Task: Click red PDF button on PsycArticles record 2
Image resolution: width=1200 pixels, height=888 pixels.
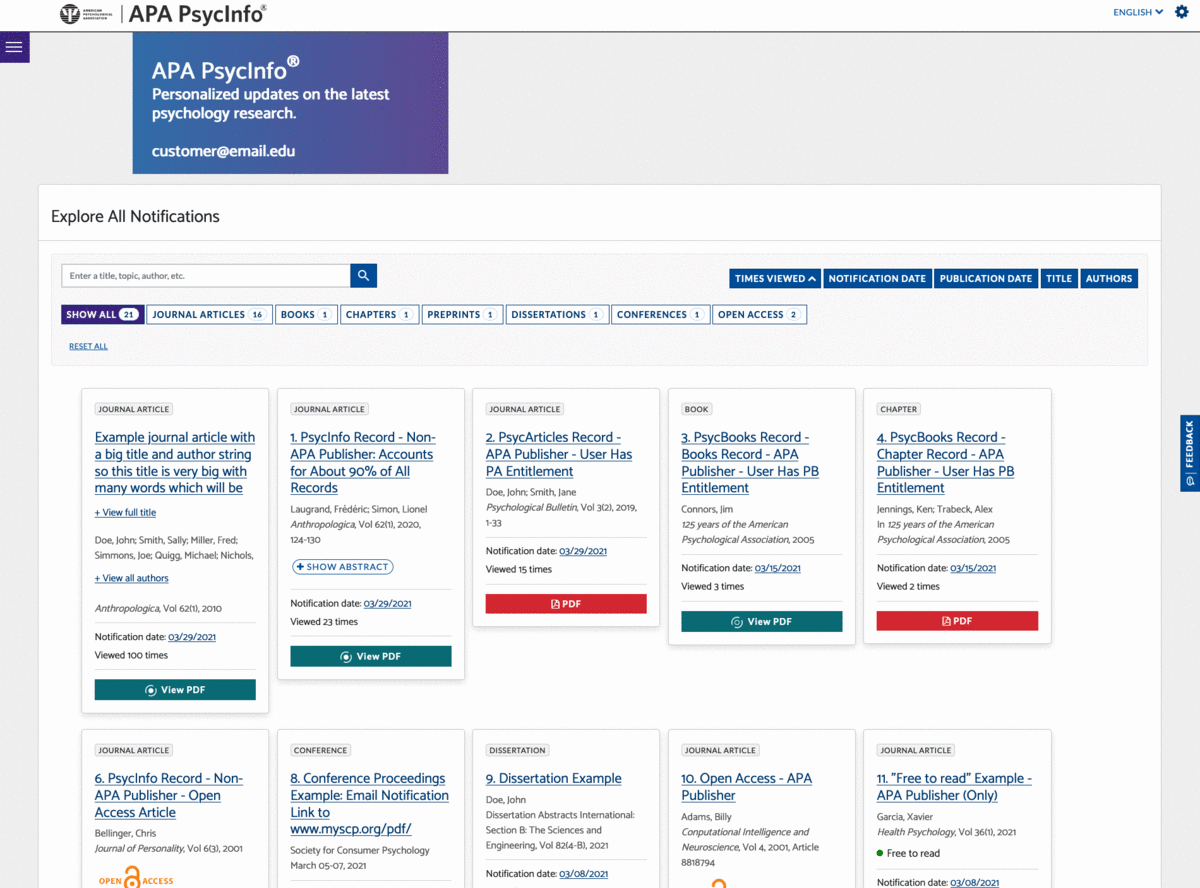Action: (566, 604)
